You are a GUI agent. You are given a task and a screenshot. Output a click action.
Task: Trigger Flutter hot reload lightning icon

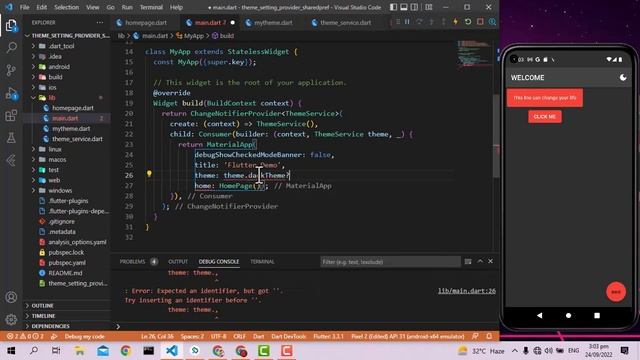tap(456, 22)
